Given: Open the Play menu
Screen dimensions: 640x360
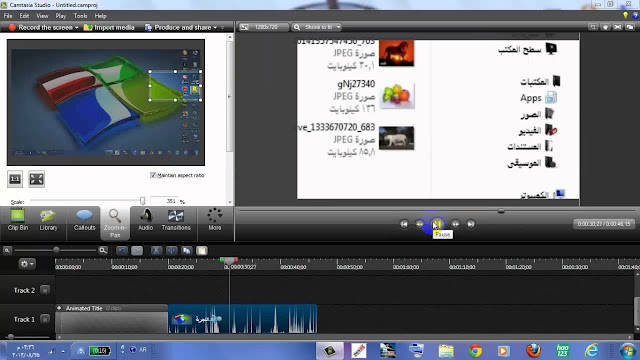Looking at the screenshot, I should 61,16.
